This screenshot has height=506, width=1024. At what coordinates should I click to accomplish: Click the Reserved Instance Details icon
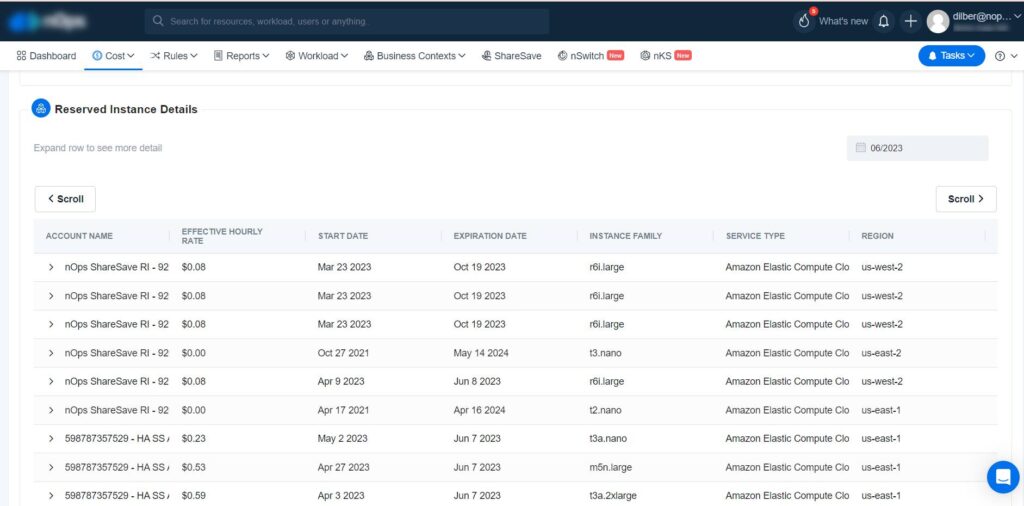(x=41, y=109)
